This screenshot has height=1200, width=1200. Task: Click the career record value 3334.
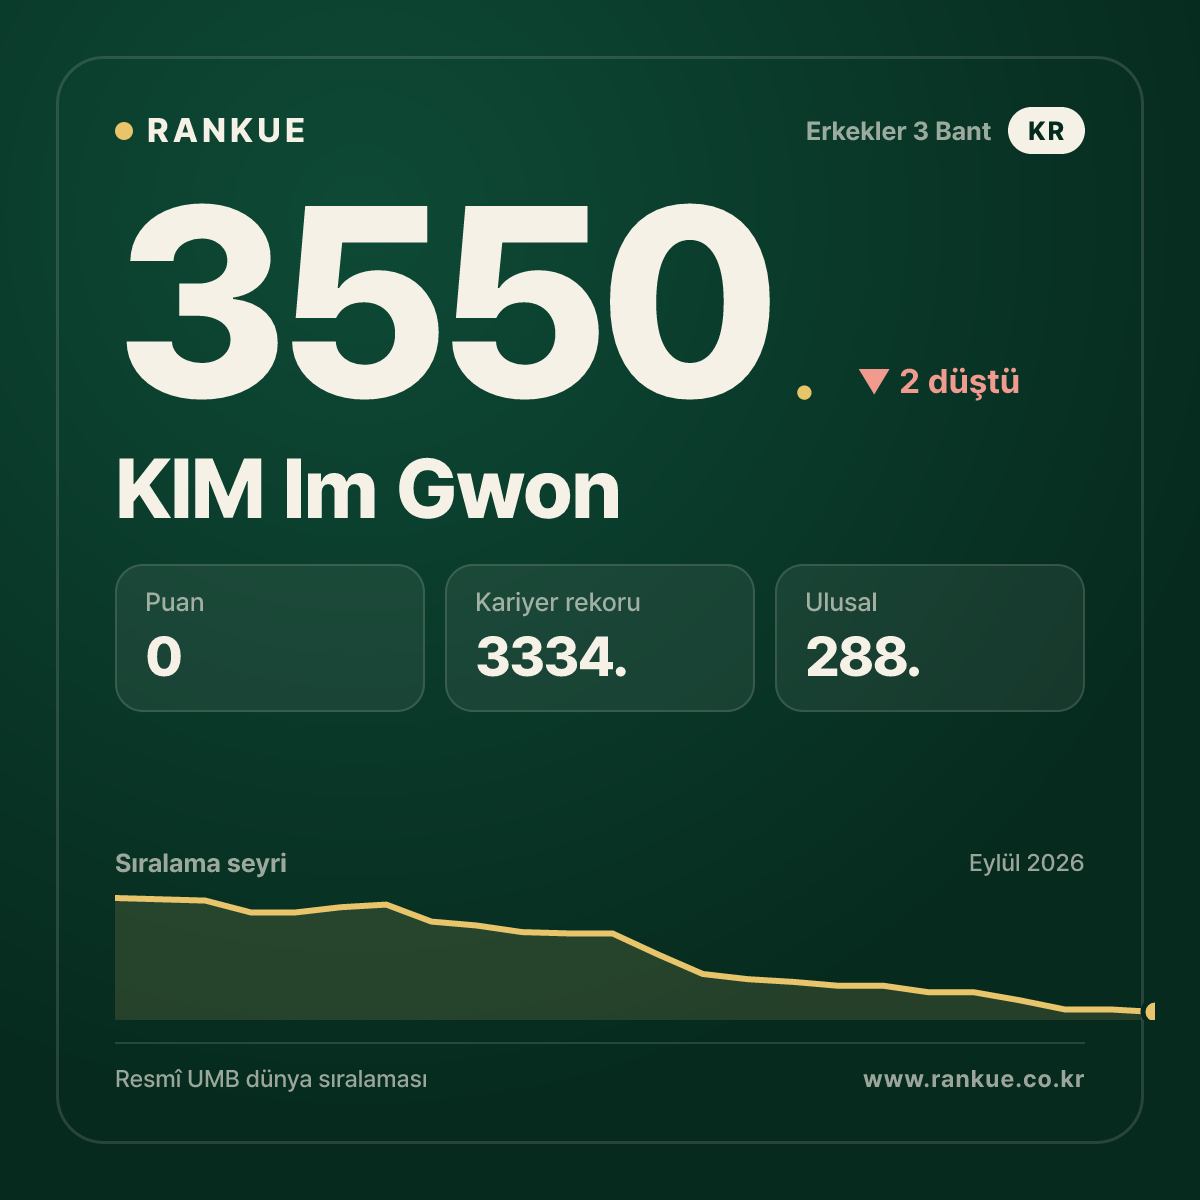coord(551,657)
